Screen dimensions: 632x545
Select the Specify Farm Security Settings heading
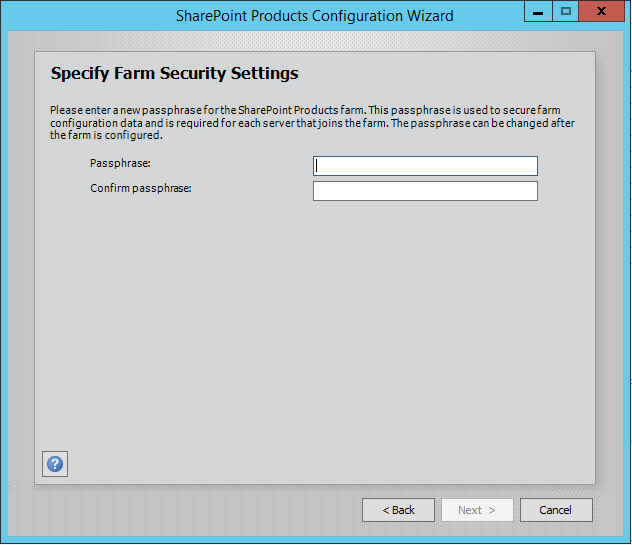coord(174,74)
